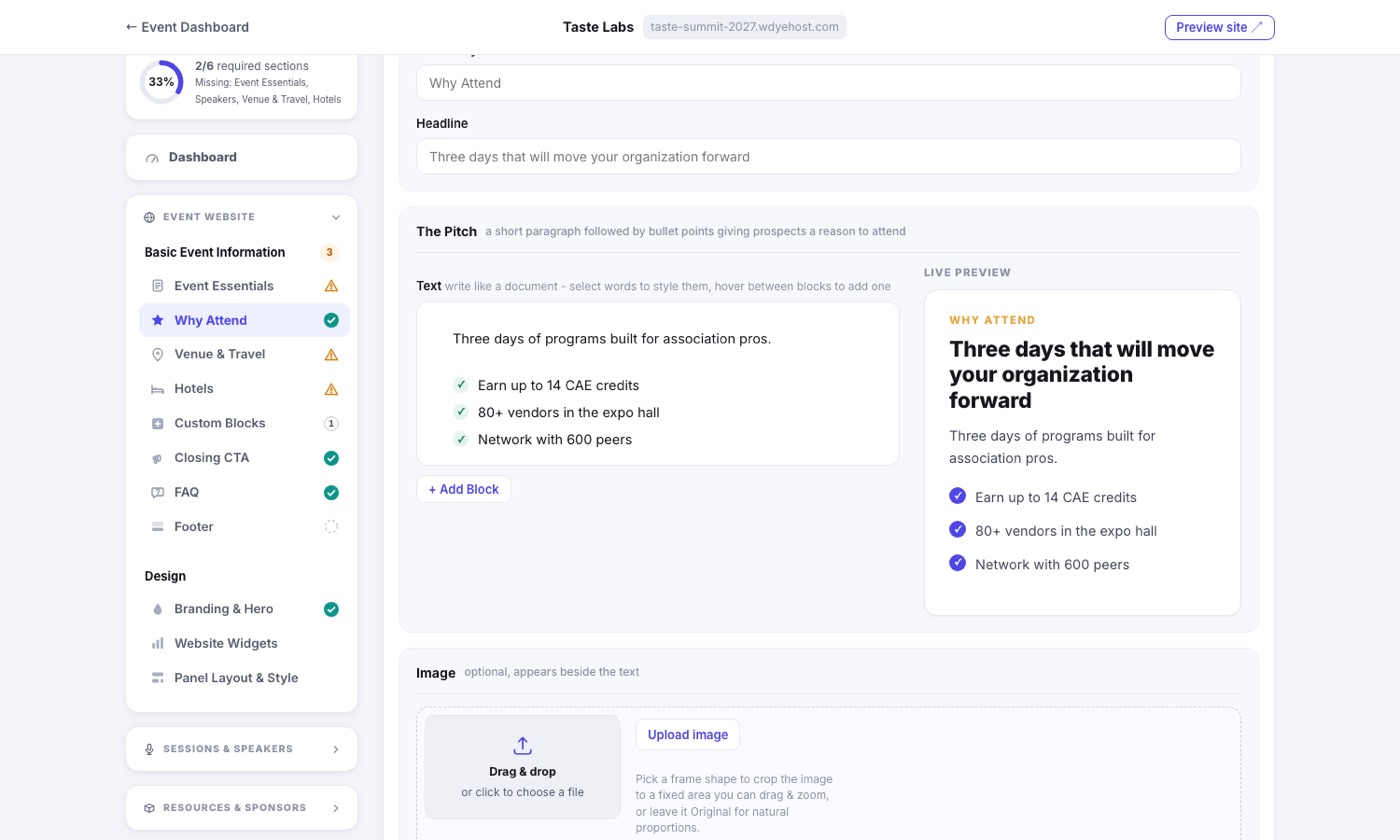The image size is (1400, 840).
Task: Open the Hotels section
Action: coord(245,389)
